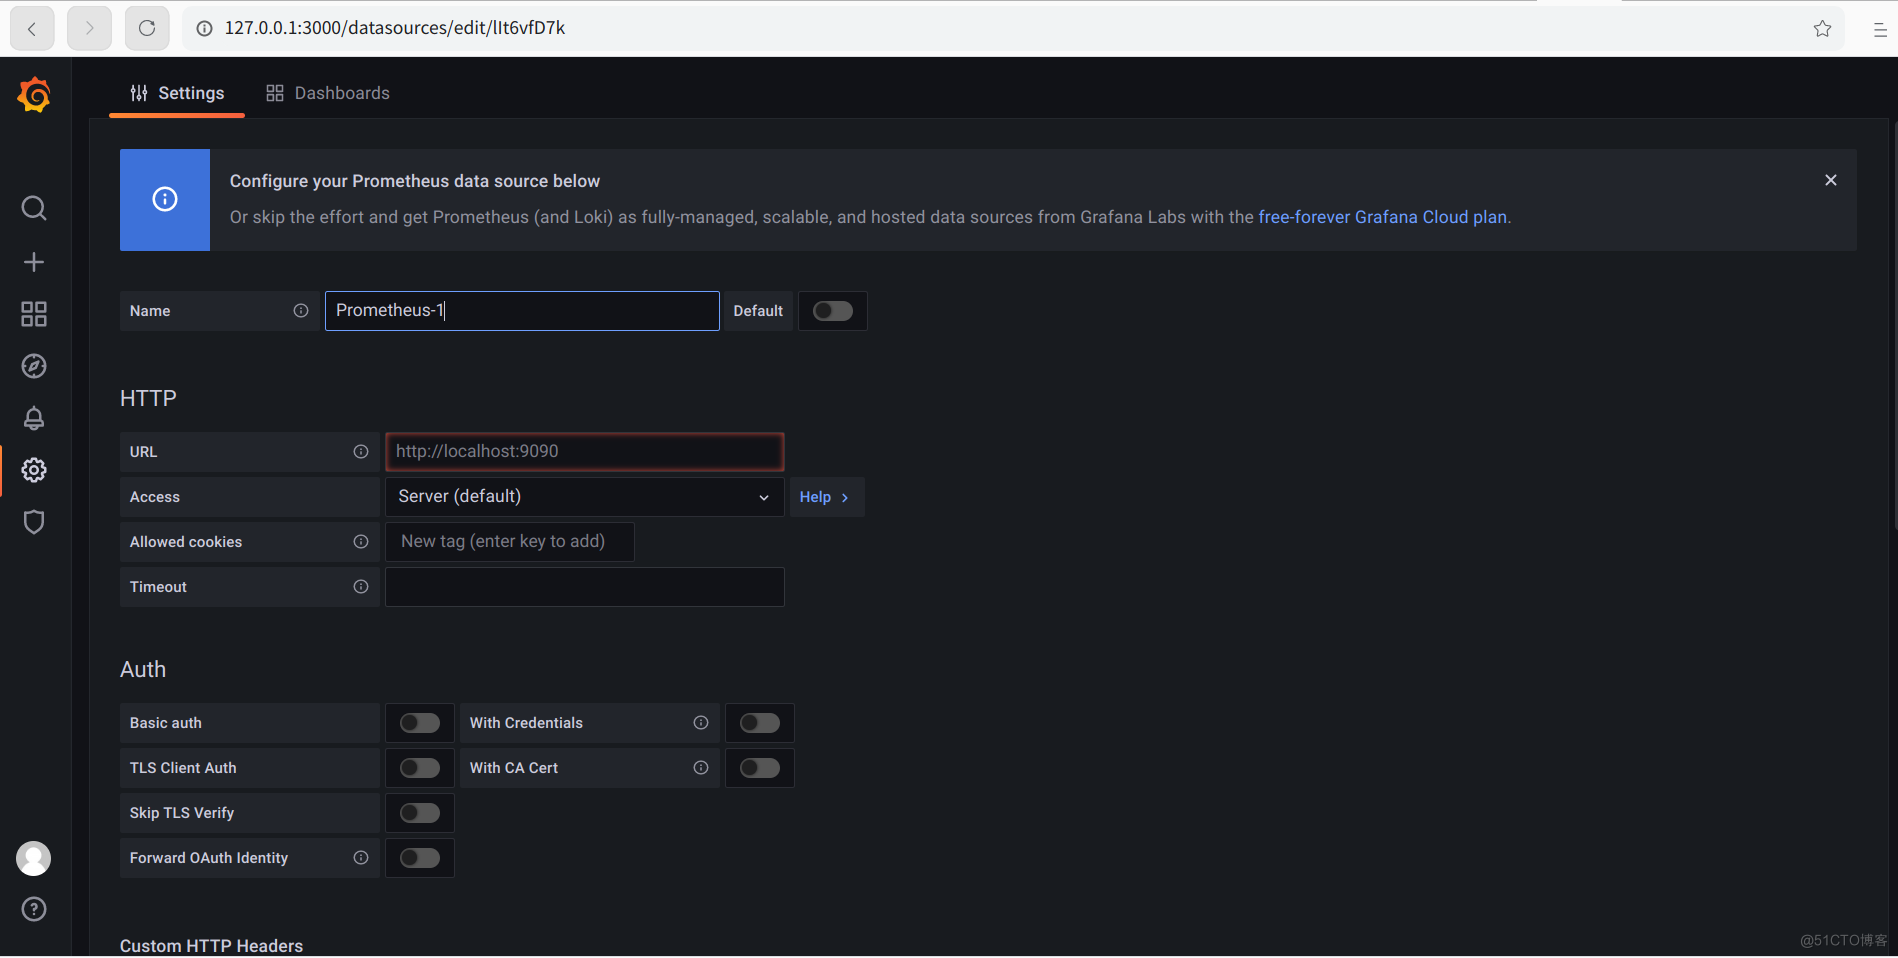Click the URL input field
Viewport: 1898px width, 958px height.
click(585, 452)
